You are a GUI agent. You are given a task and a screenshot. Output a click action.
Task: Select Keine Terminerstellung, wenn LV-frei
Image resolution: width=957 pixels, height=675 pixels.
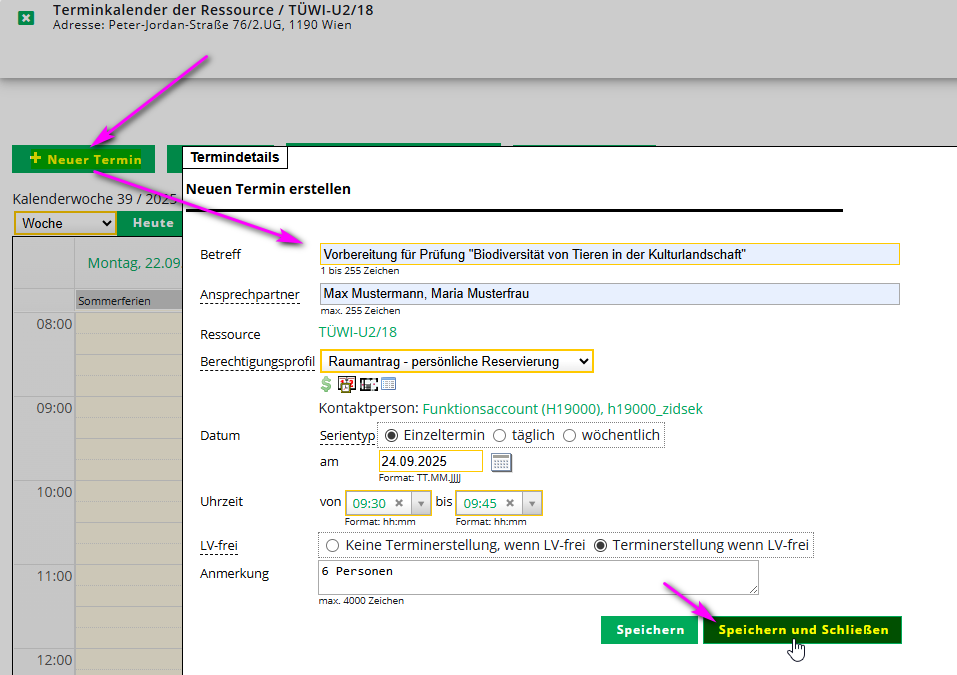tap(332, 546)
